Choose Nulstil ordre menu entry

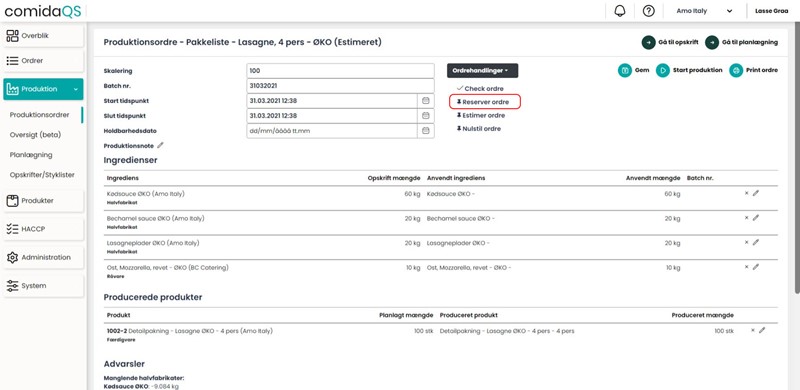[x=479, y=129]
